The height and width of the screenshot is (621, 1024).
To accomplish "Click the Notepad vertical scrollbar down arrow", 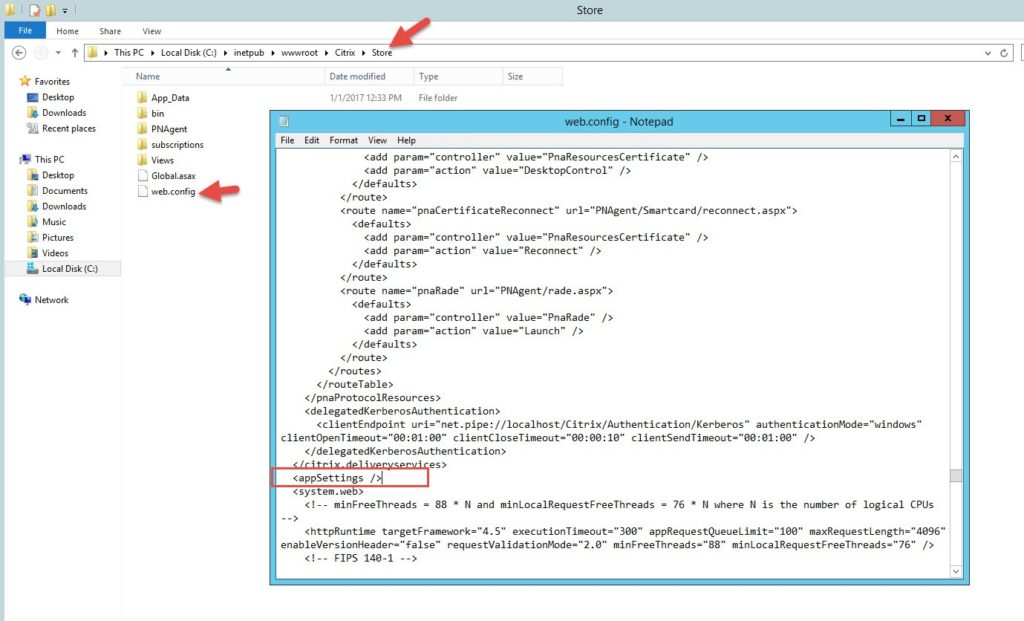I will click(x=955, y=570).
